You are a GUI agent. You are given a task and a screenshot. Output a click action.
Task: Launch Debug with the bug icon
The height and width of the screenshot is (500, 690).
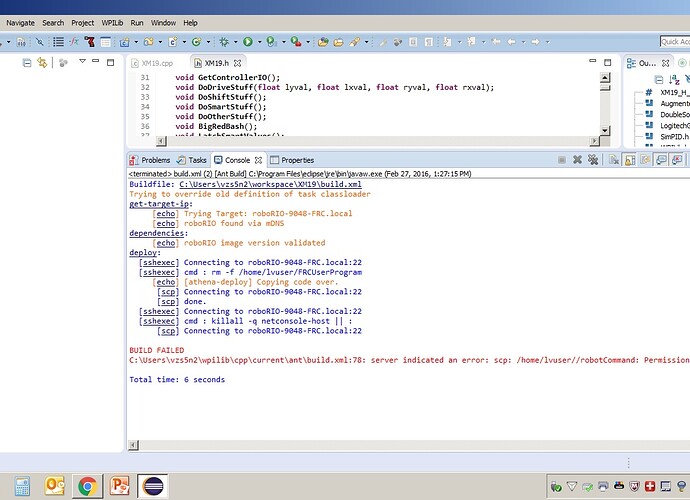click(224, 42)
